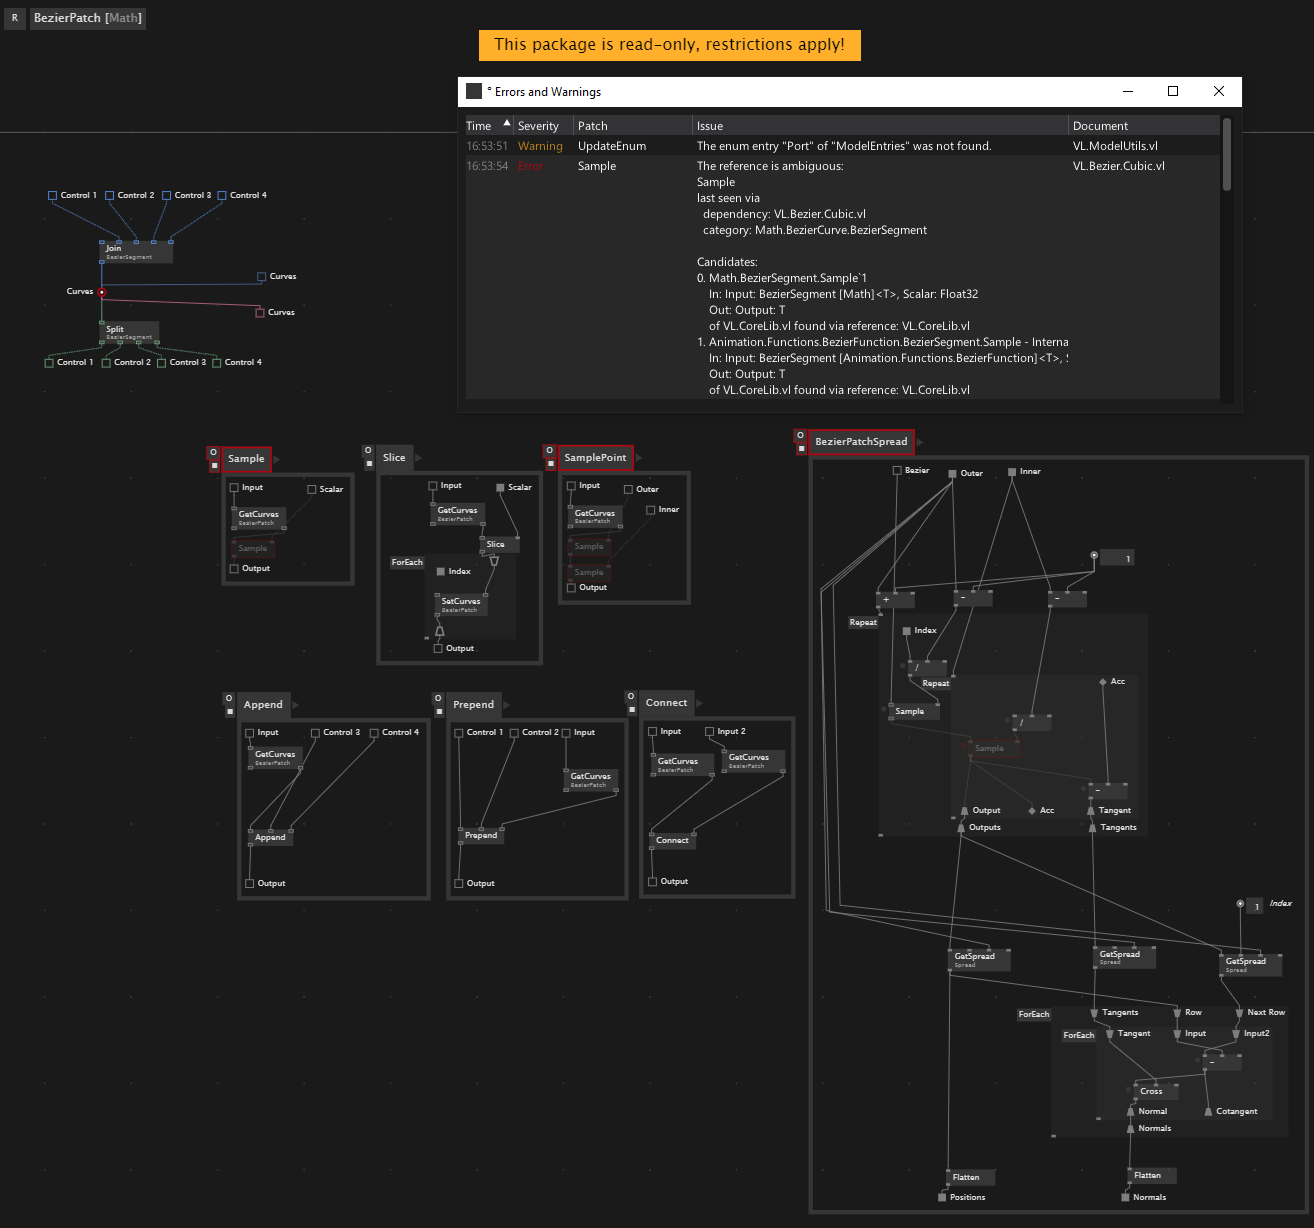Image resolution: width=1314 pixels, height=1228 pixels.
Task: Click the Index value box showing 1
Action: click(1254, 907)
